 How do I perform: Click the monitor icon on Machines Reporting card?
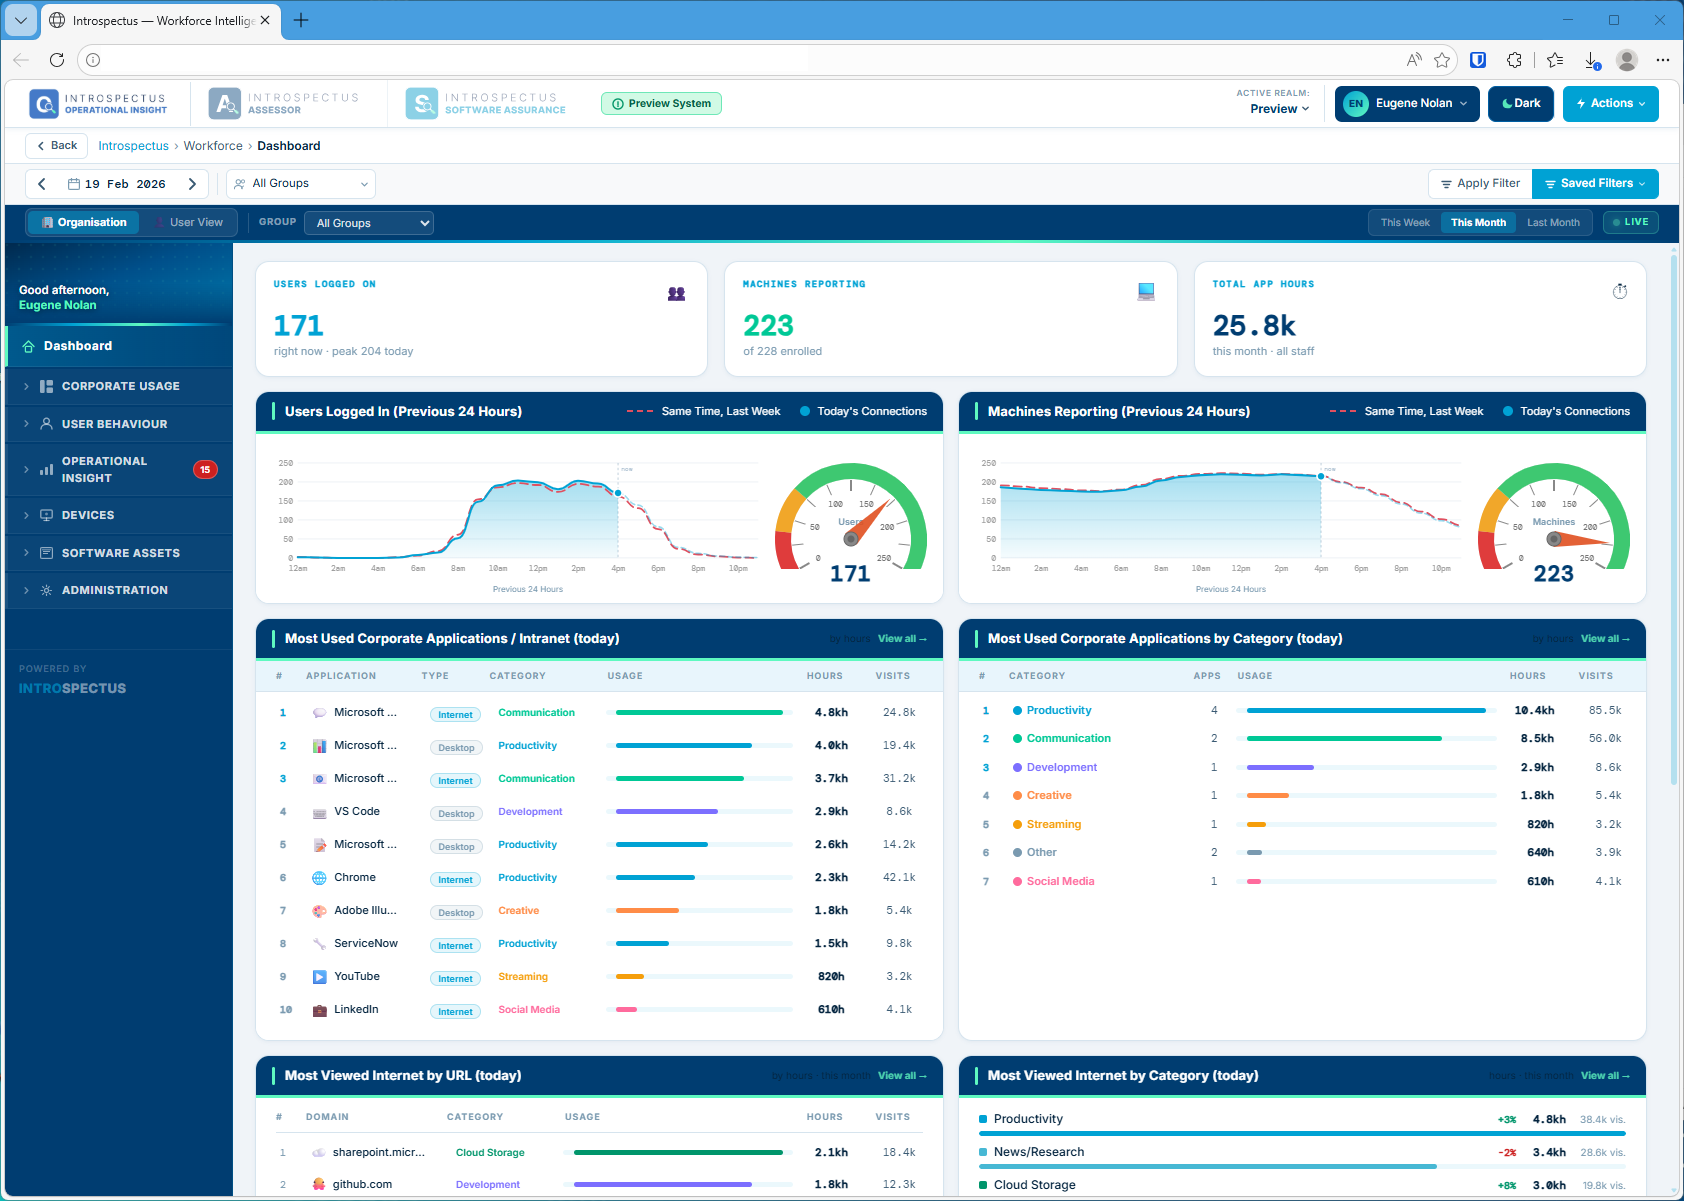pyautogui.click(x=1146, y=291)
